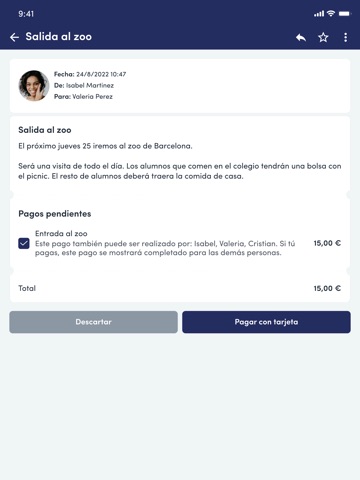Tap the 9:41 clock in status bar

[26, 14]
